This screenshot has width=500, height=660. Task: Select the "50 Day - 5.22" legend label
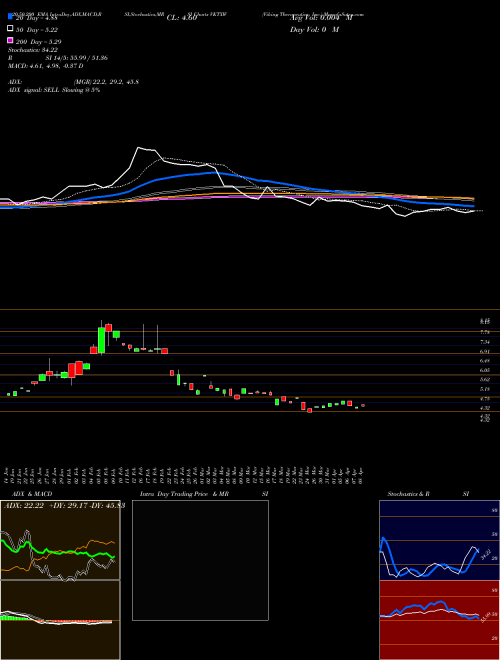37,30
